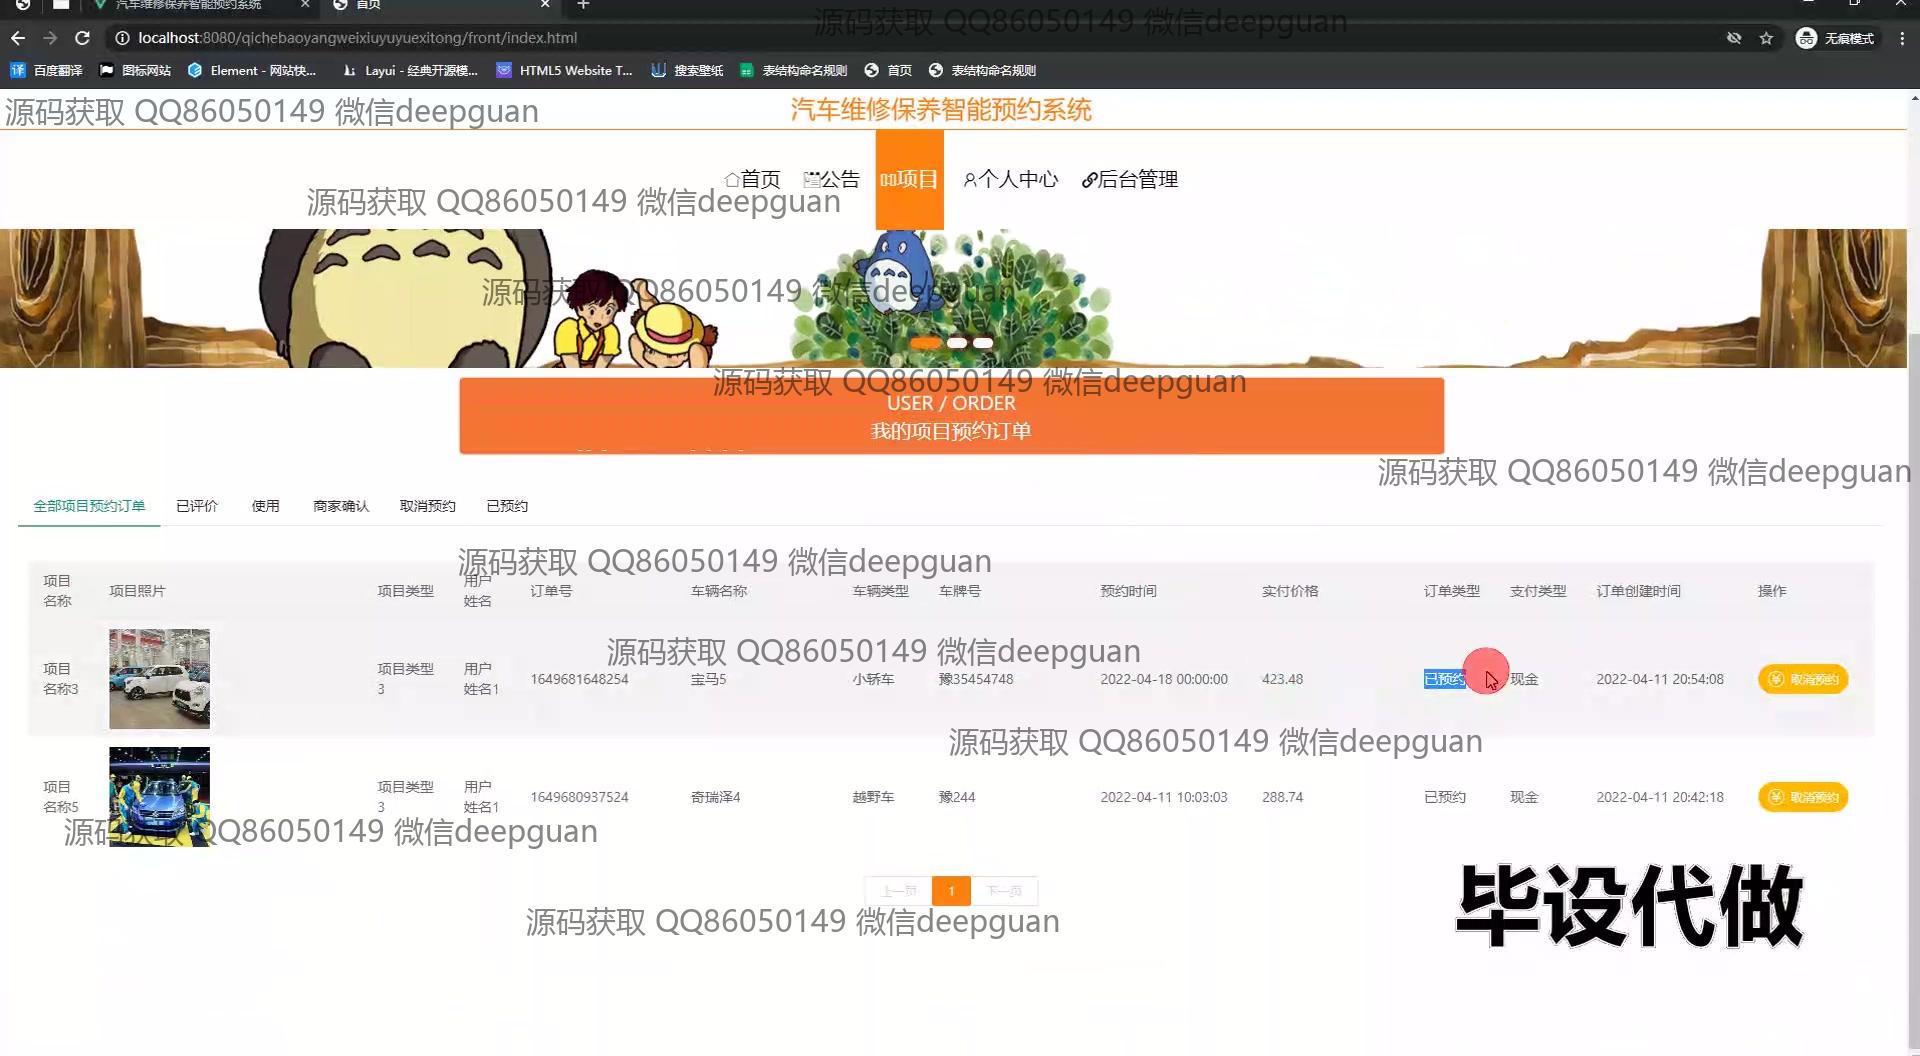Image resolution: width=1920 pixels, height=1056 pixels.
Task: Click reservation time 2022-04-18 00:00:00
Action: click(1164, 679)
